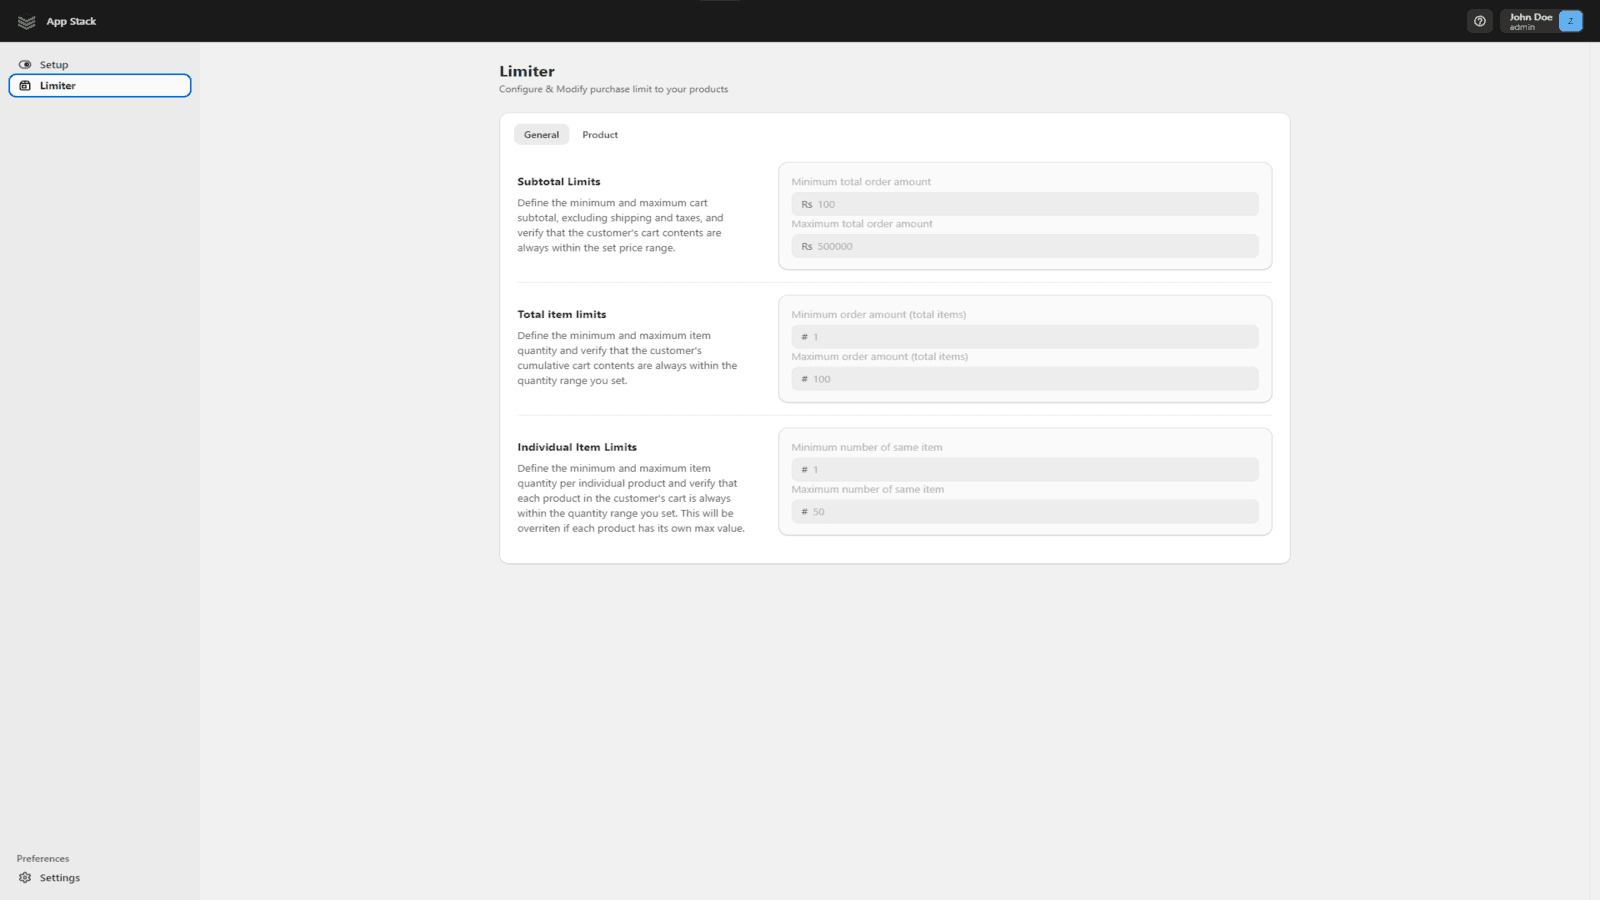Focus Minimum order amount (total items) field
1600x900 pixels.
[1030, 337]
